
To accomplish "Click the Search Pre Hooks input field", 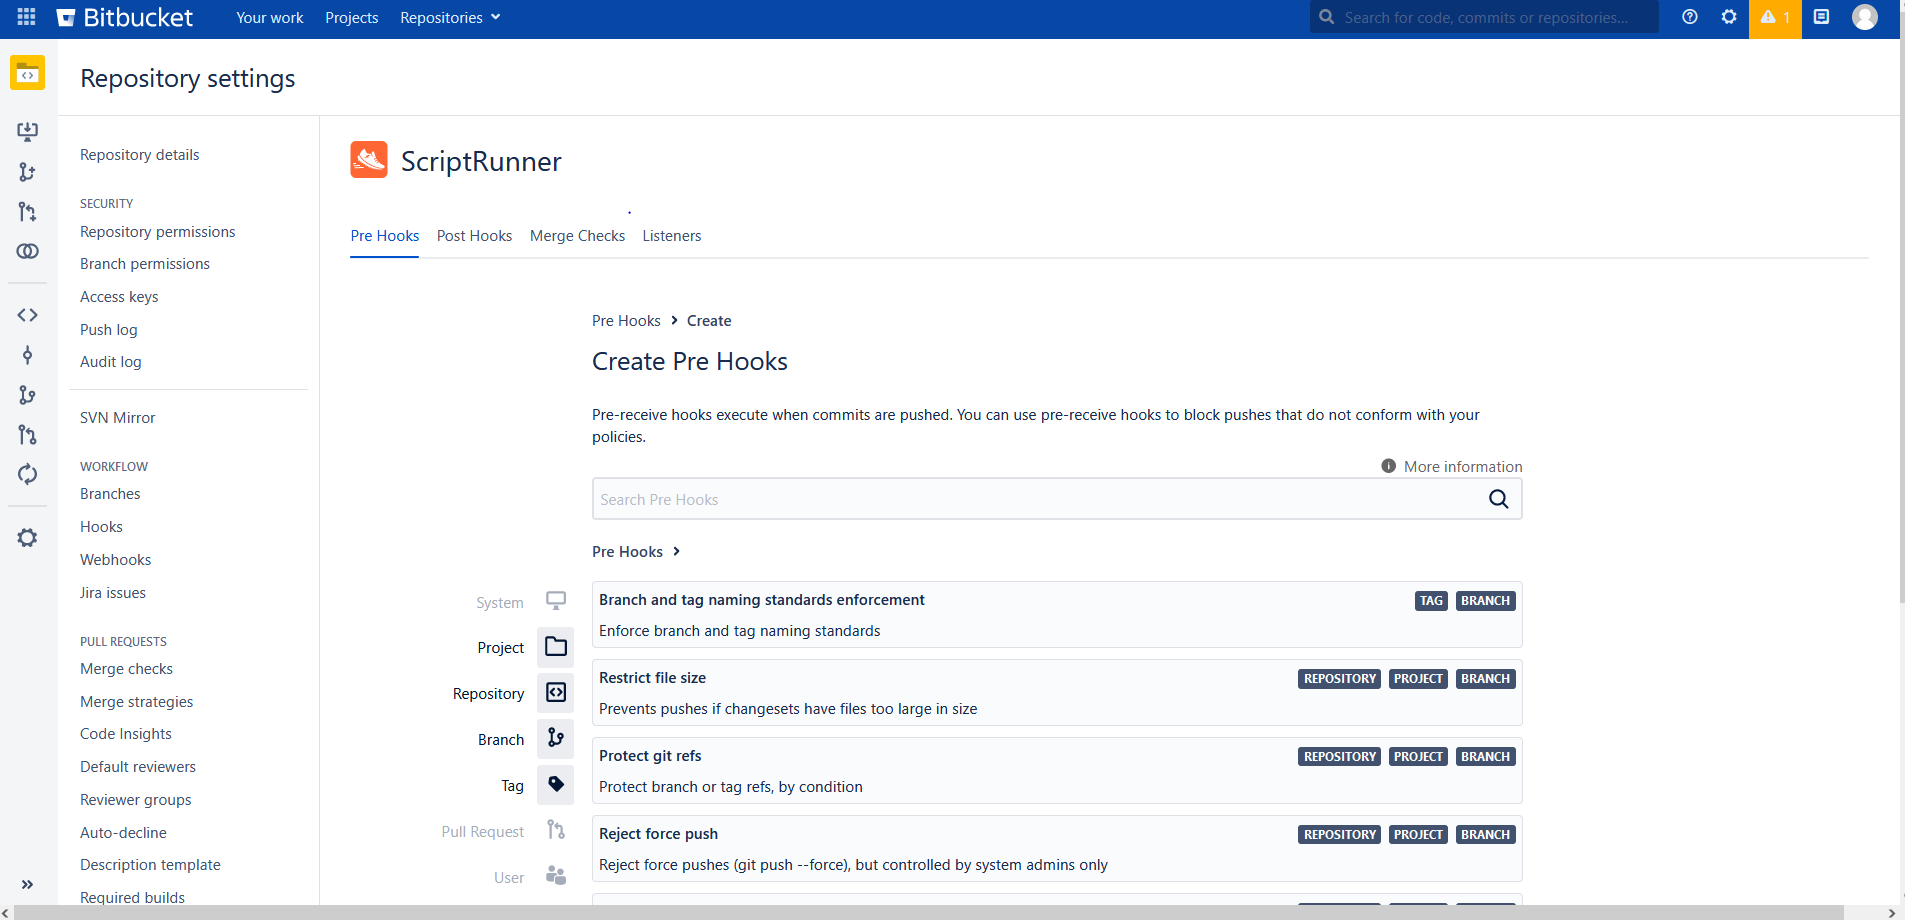I will (x=1000, y=498).
